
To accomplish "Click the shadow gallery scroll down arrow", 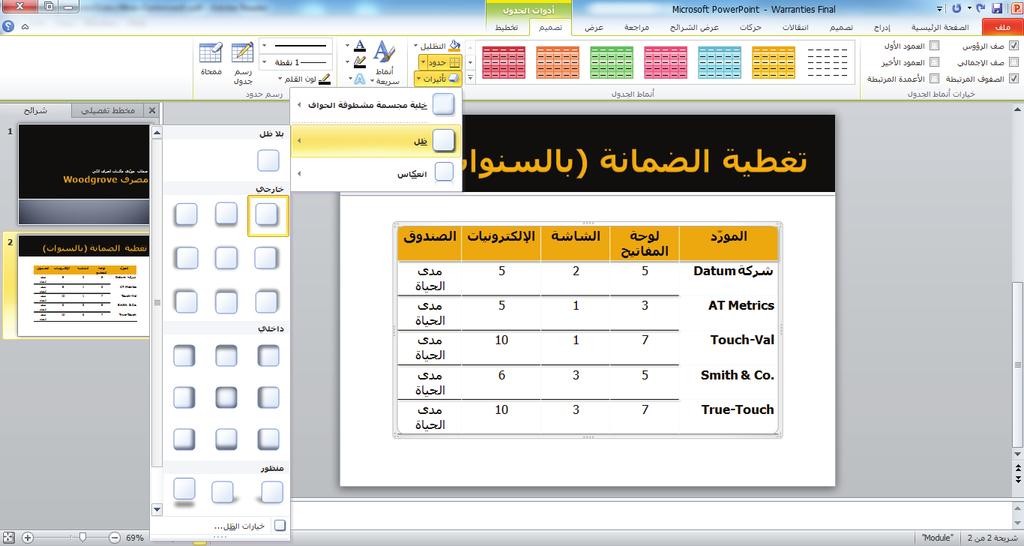I will pyautogui.click(x=157, y=509).
